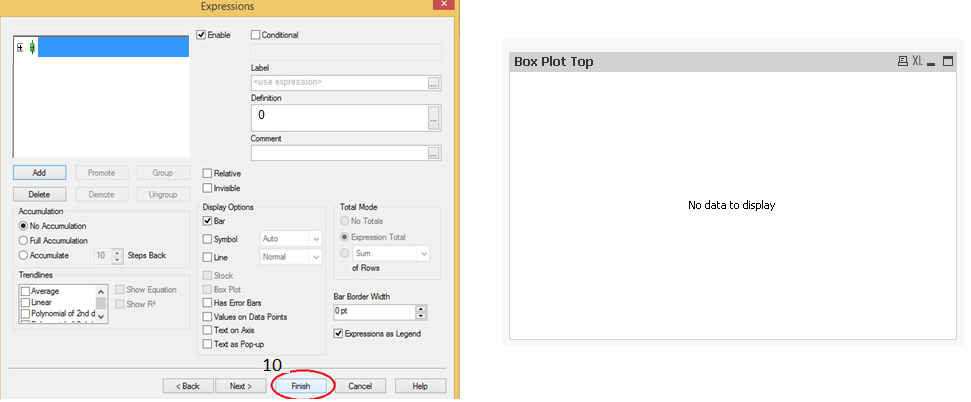Click the Finish button

[x=301, y=386]
